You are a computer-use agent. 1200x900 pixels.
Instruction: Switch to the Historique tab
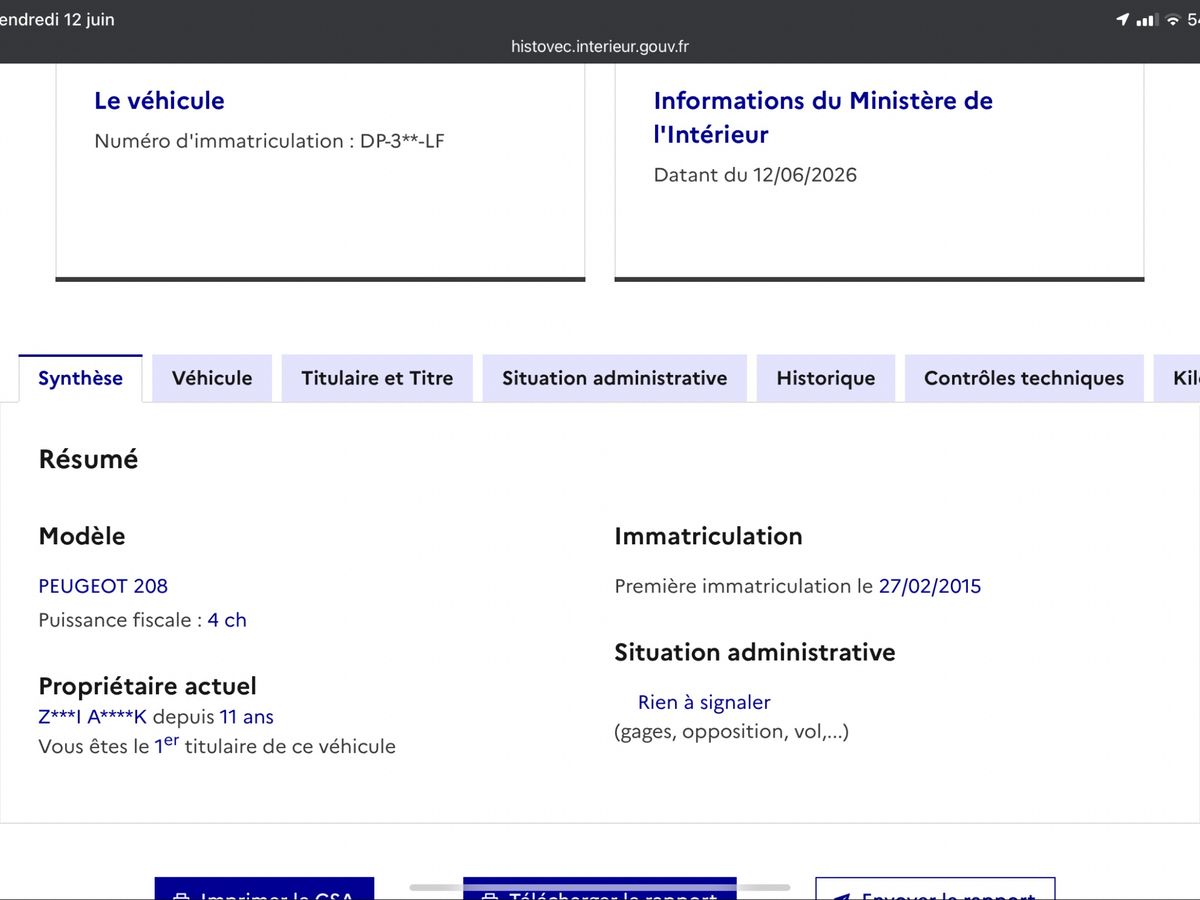pyautogui.click(x=826, y=378)
